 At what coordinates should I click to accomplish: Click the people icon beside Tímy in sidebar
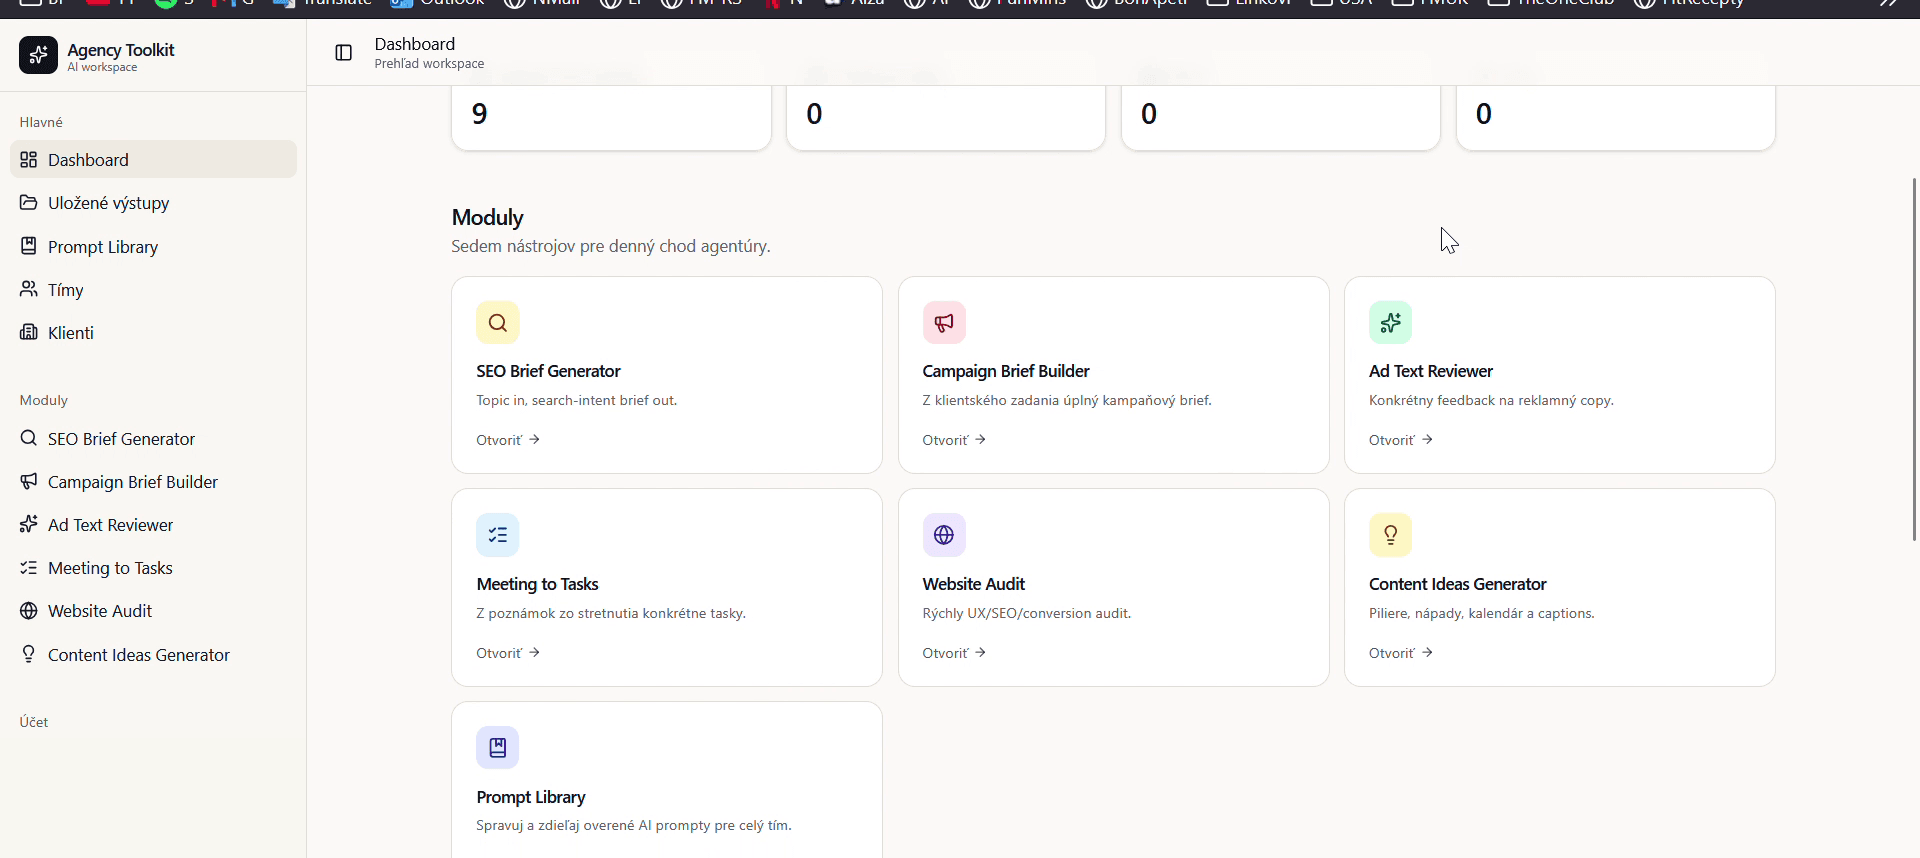click(x=29, y=289)
